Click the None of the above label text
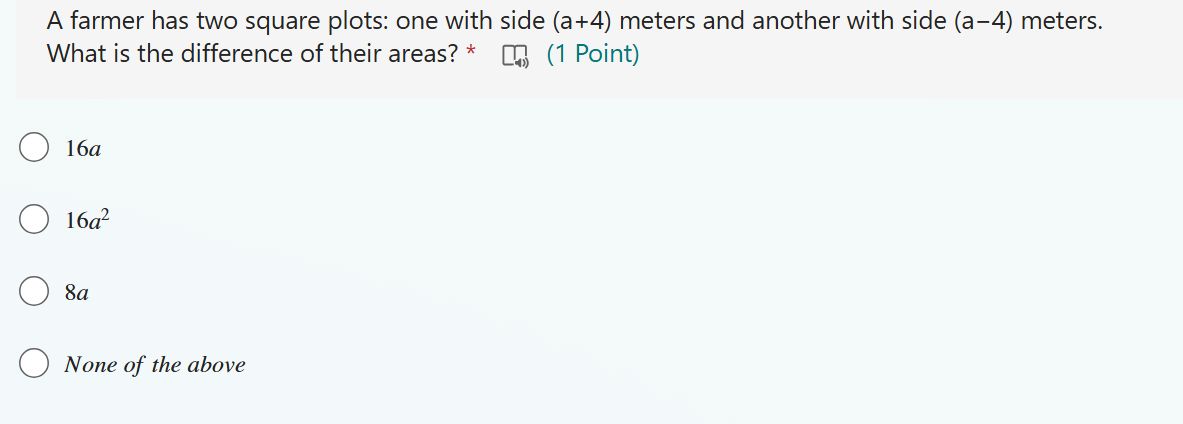This screenshot has height=424, width=1183. click(155, 365)
